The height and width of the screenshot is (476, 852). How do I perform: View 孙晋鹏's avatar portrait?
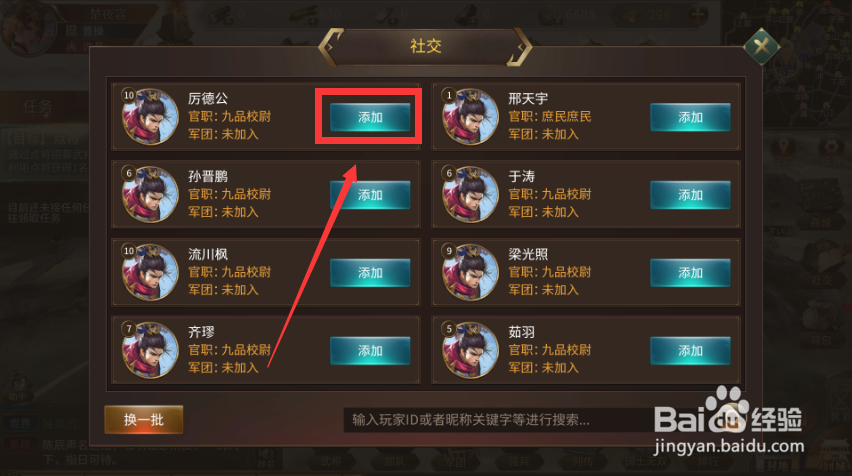point(150,194)
